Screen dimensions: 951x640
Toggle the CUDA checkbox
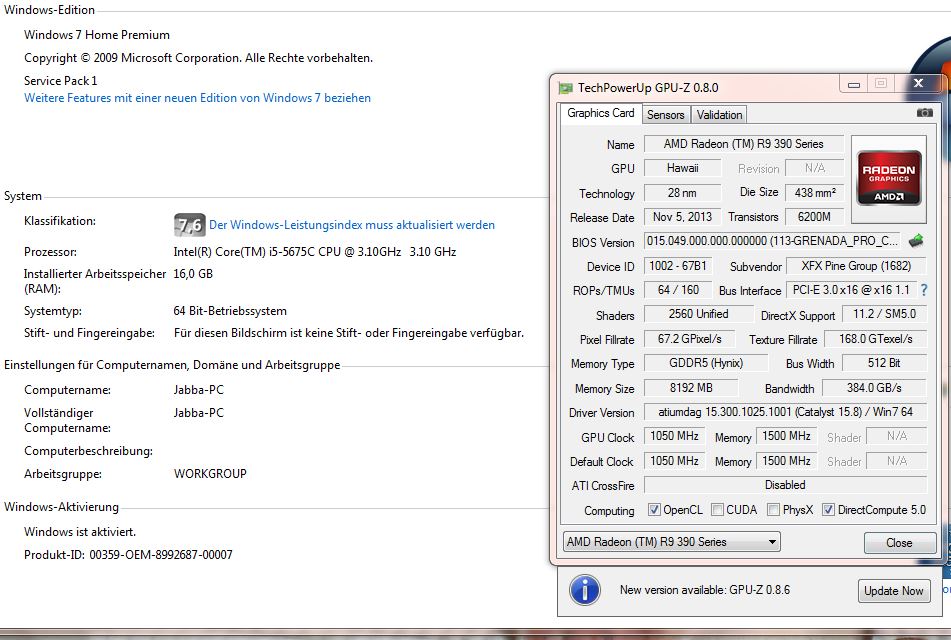pos(717,510)
